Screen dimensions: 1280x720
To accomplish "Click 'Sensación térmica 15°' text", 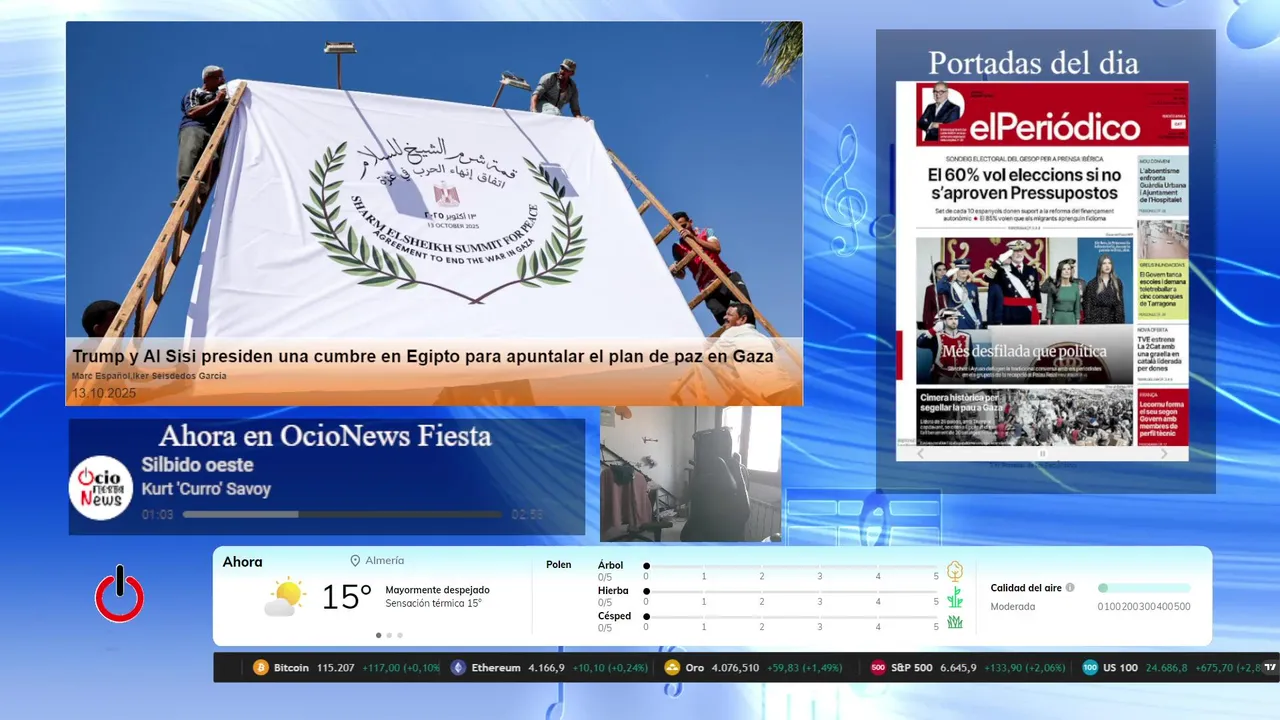I will pyautogui.click(x=433, y=603).
